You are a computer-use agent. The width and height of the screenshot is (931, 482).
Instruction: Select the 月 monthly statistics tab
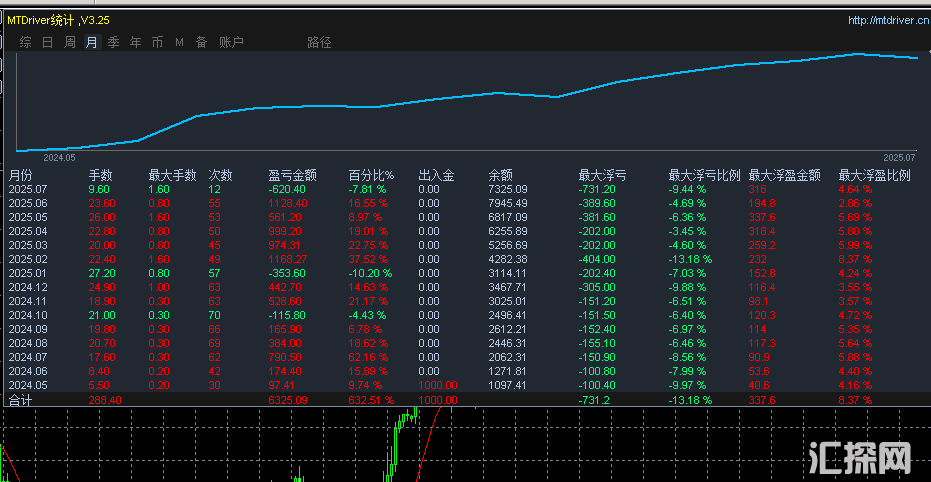point(91,42)
